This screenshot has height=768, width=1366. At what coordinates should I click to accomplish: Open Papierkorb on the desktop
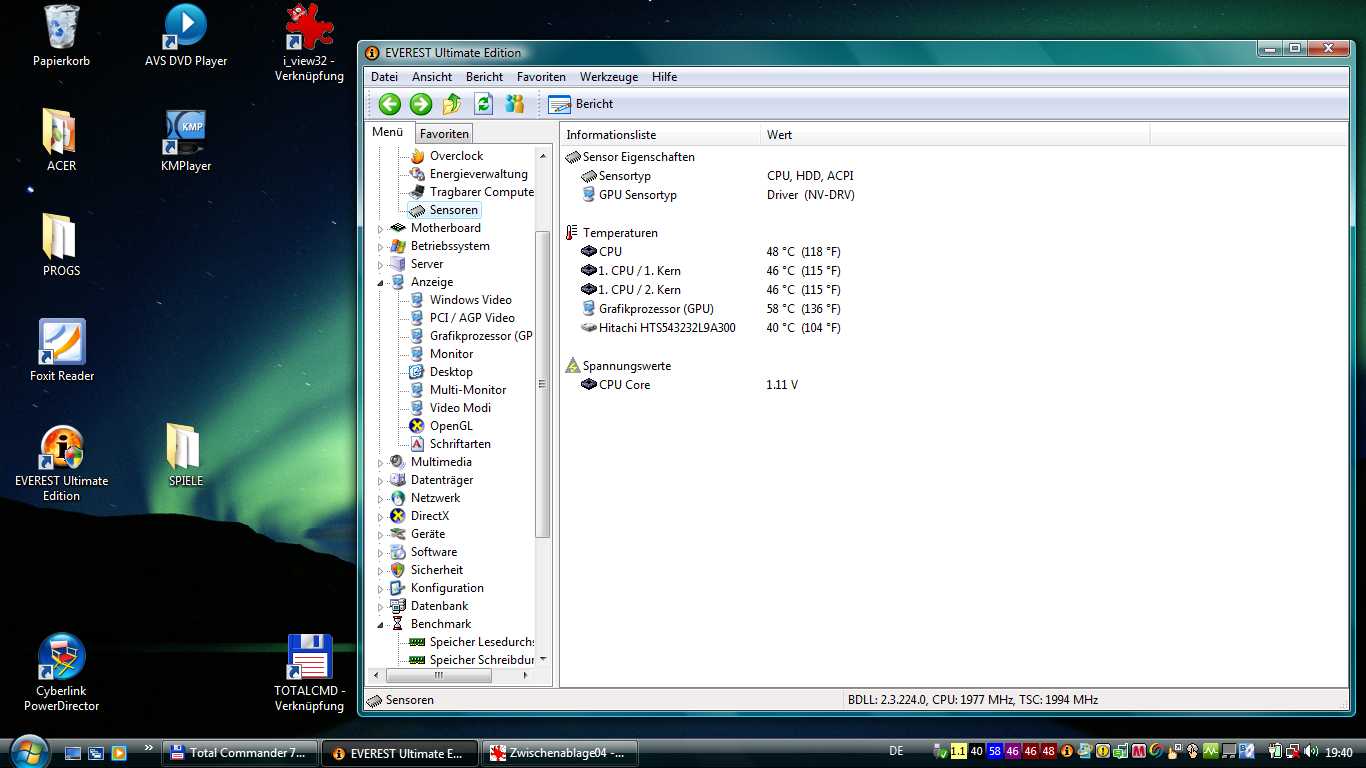[61, 36]
